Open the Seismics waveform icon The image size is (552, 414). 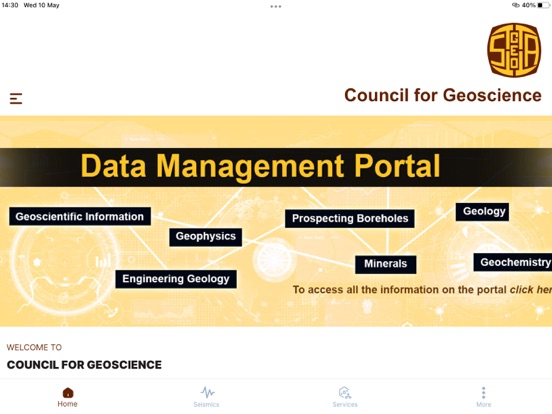[x=208, y=392]
